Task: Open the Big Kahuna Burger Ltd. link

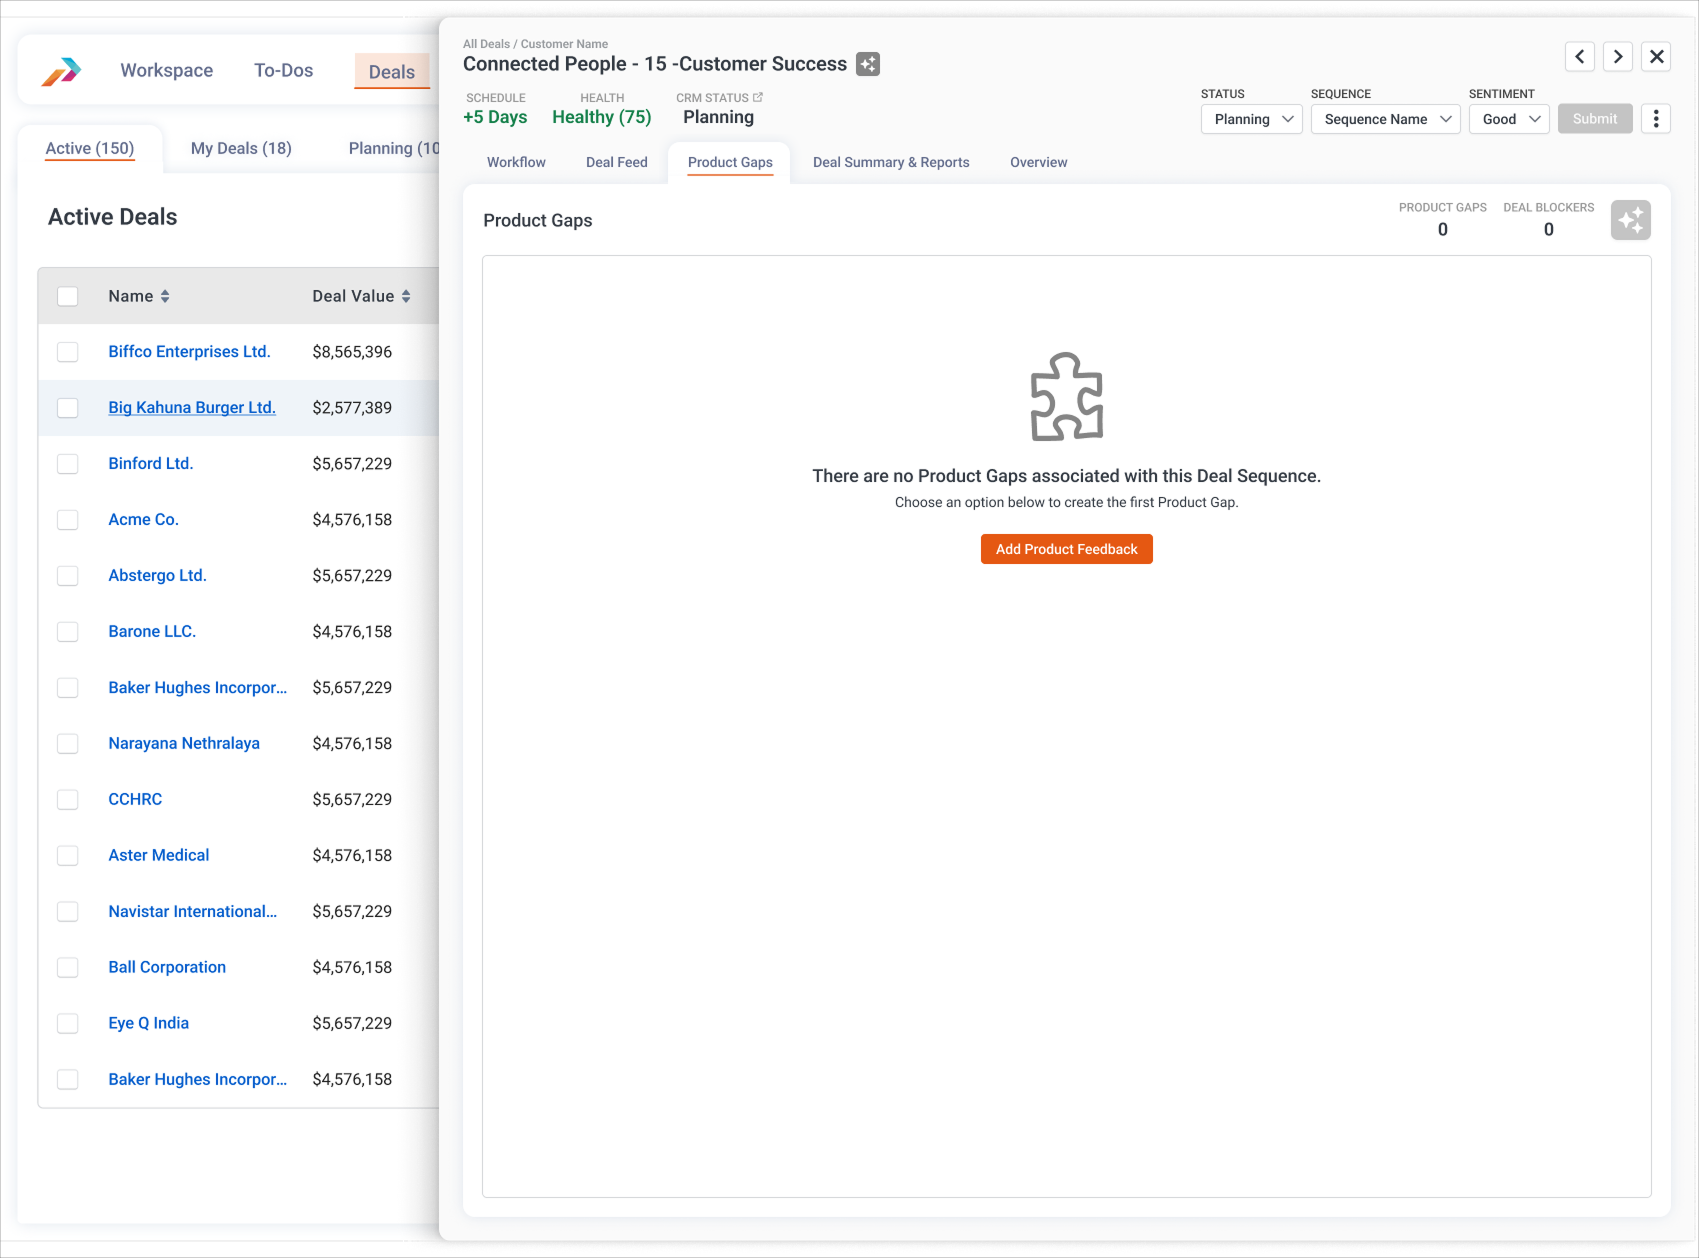Action: point(192,408)
